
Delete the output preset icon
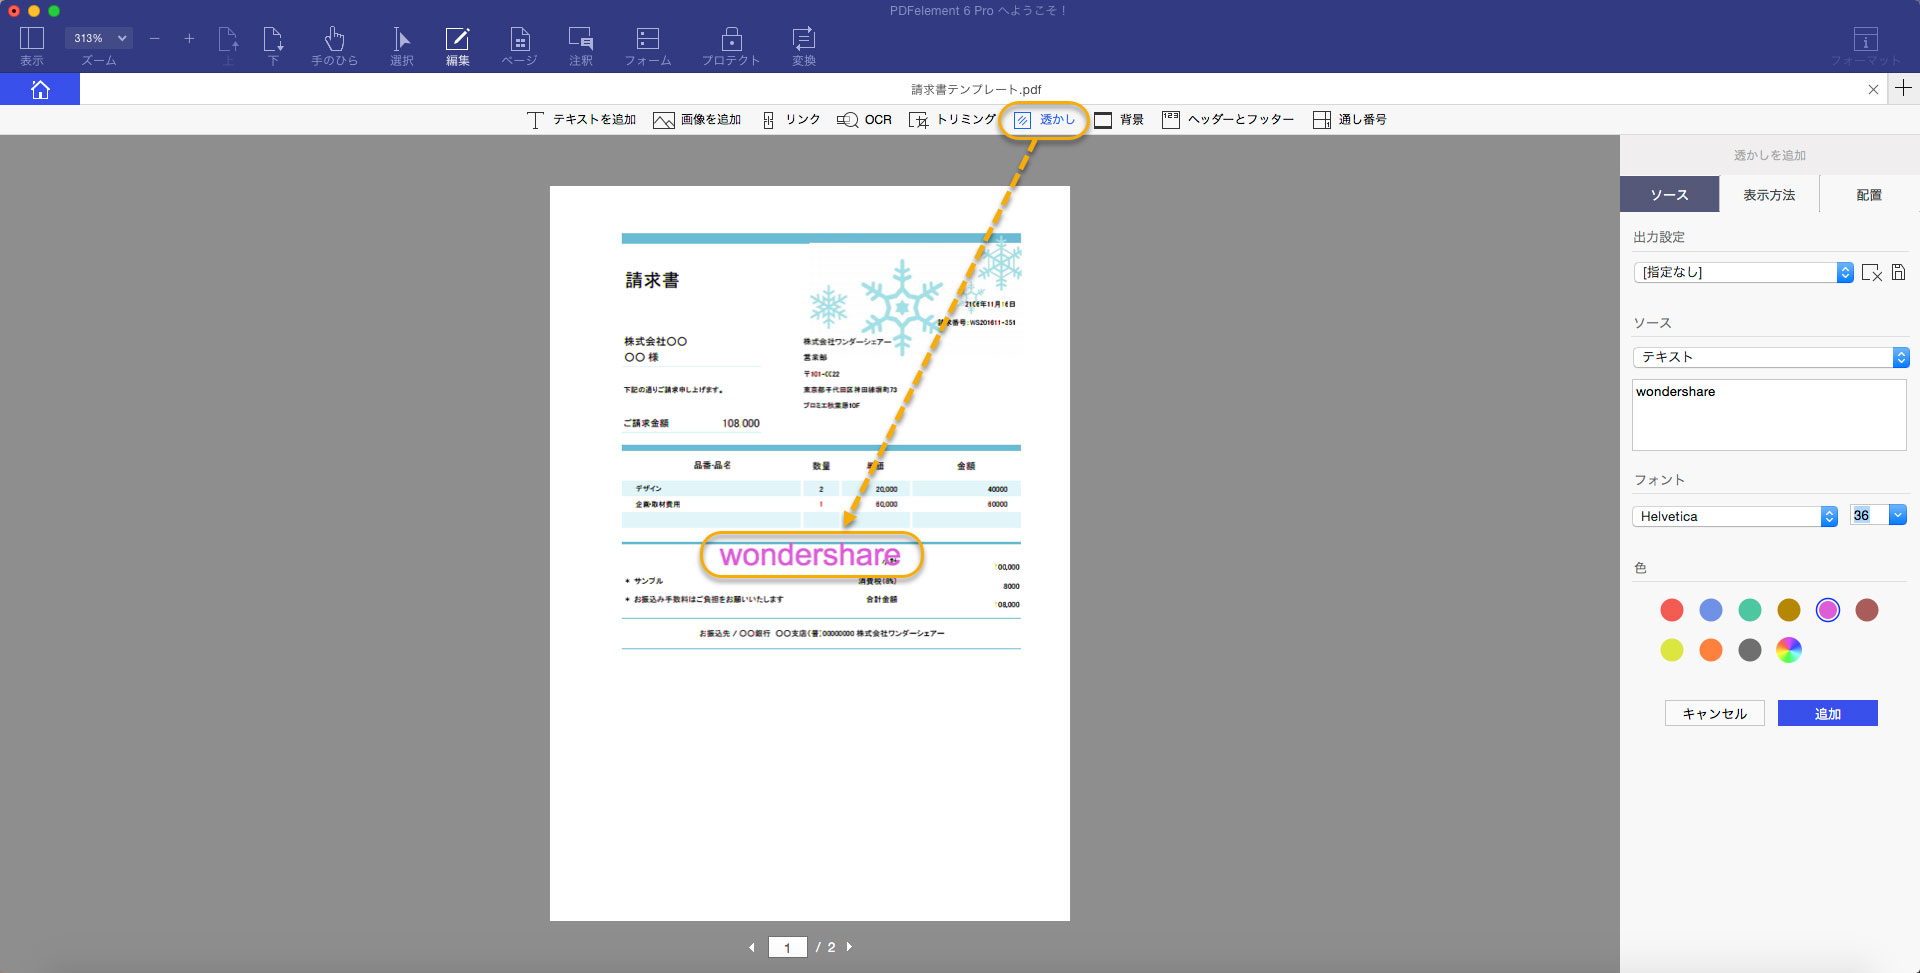tap(1871, 272)
